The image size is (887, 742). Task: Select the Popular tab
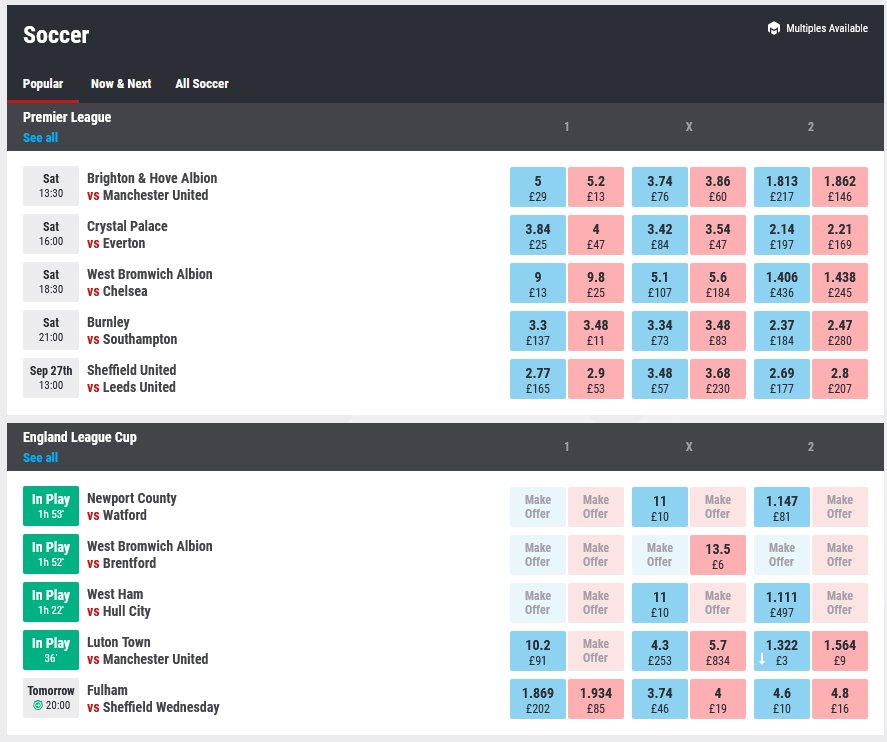[x=43, y=84]
